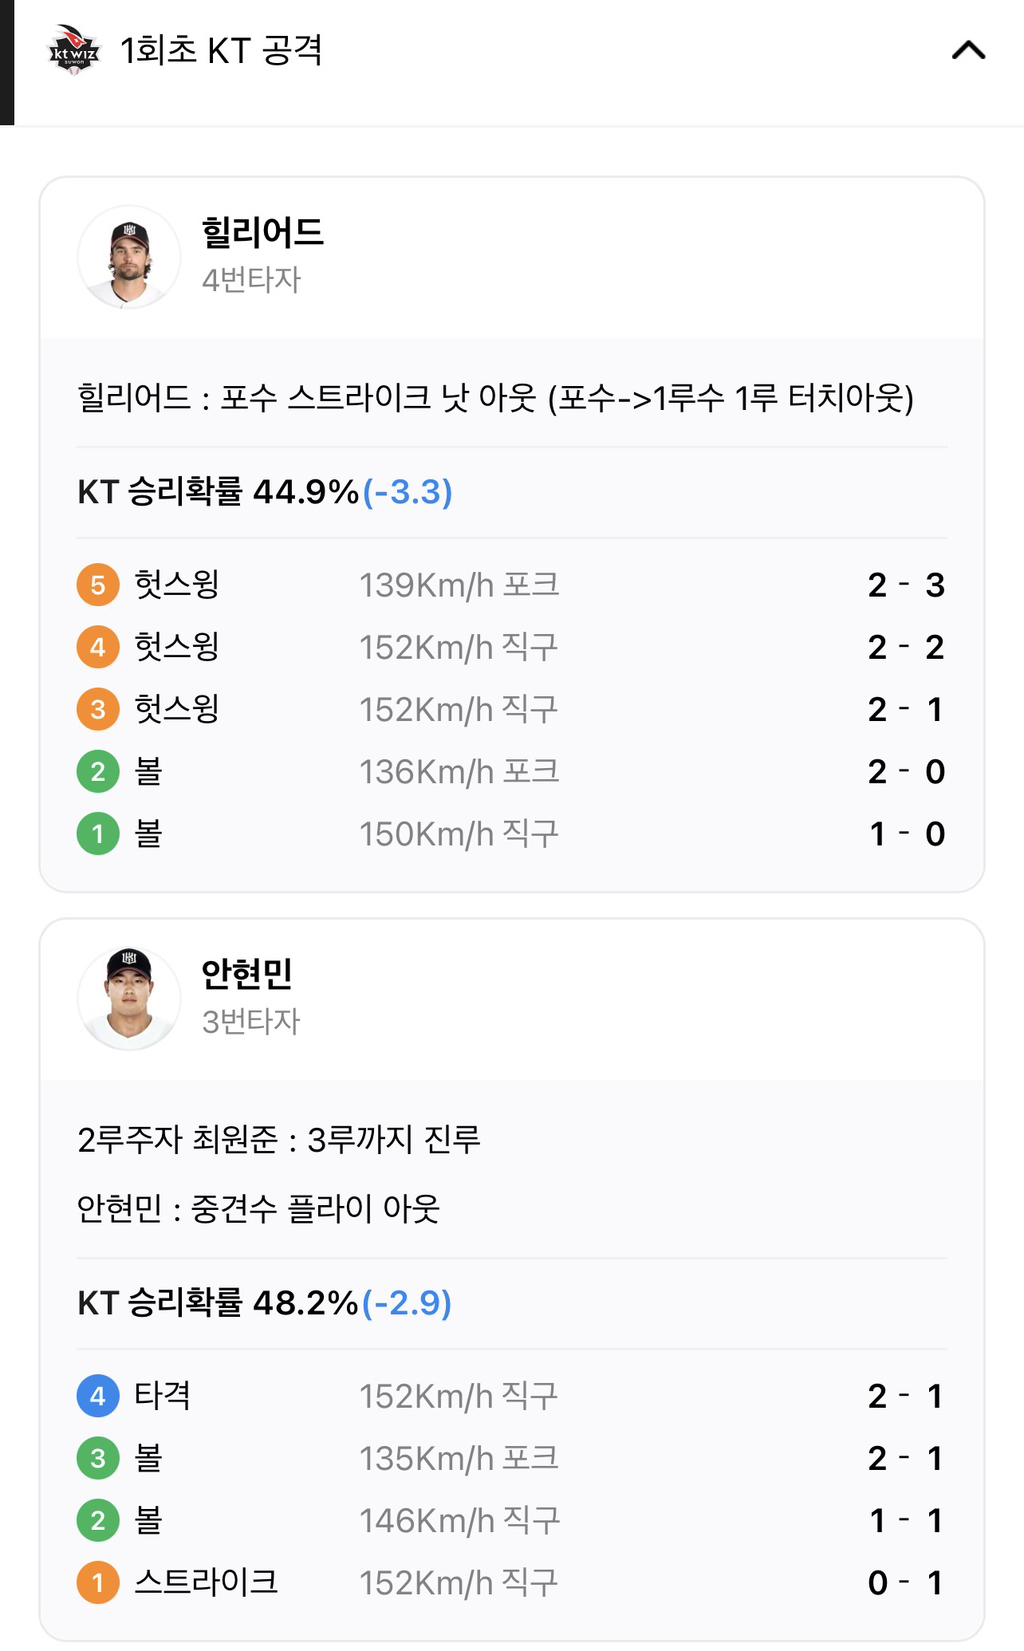Collapse the 1회초 KT 공격 section chevron
The image size is (1024, 1651).
coord(968,50)
